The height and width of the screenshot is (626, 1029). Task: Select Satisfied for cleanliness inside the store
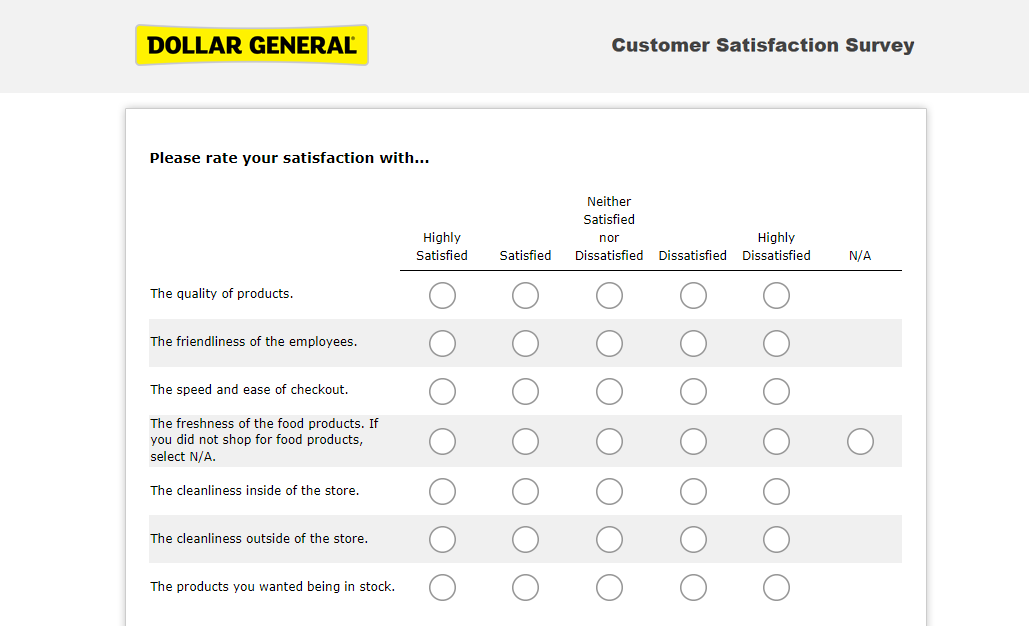point(525,491)
